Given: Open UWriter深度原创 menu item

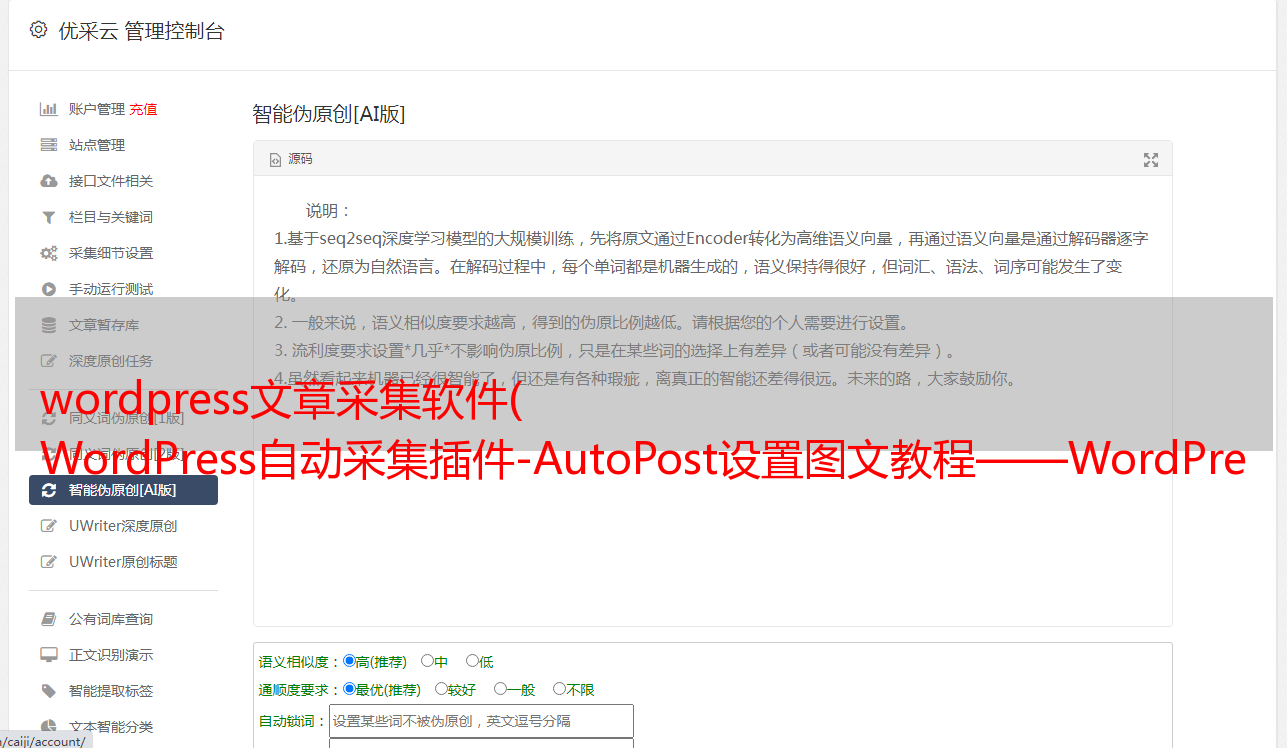Looking at the screenshot, I should (124, 526).
